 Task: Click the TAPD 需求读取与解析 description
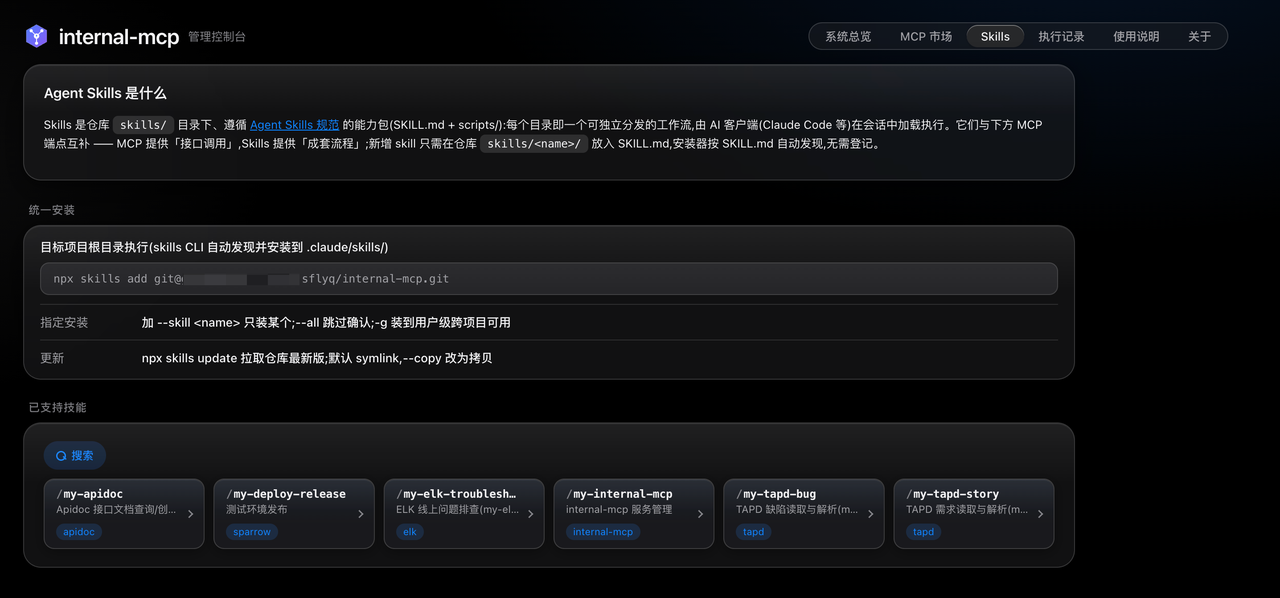(968, 510)
